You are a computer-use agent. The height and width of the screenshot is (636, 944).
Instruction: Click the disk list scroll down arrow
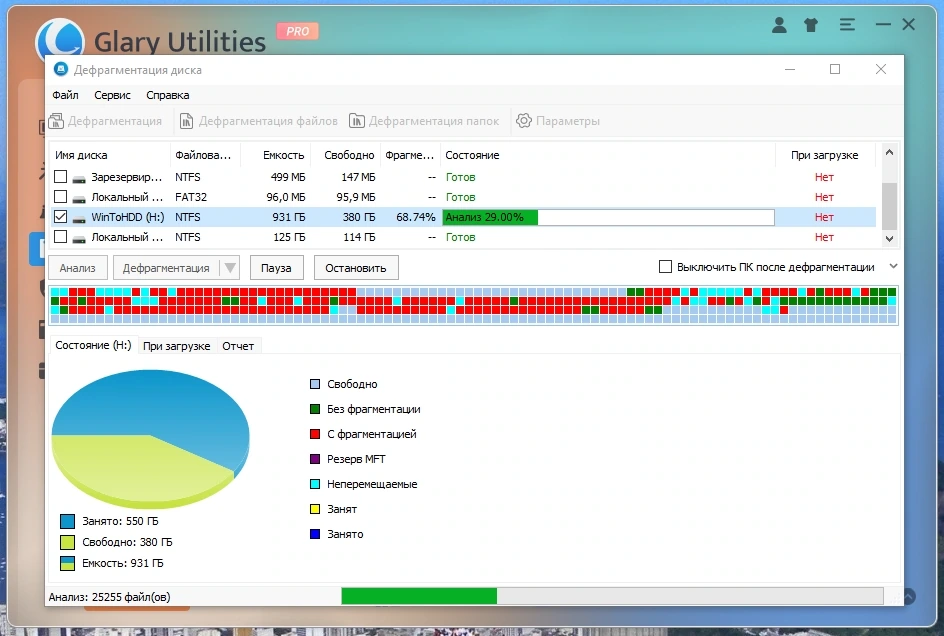tap(889, 238)
